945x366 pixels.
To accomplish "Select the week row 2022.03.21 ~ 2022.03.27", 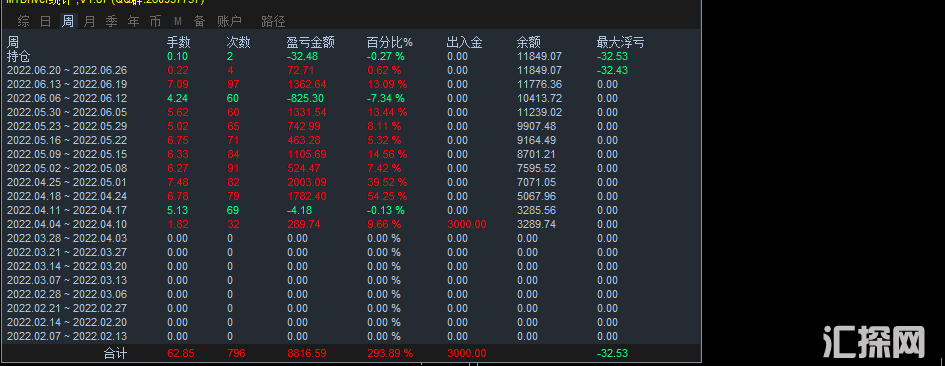I will coord(67,252).
